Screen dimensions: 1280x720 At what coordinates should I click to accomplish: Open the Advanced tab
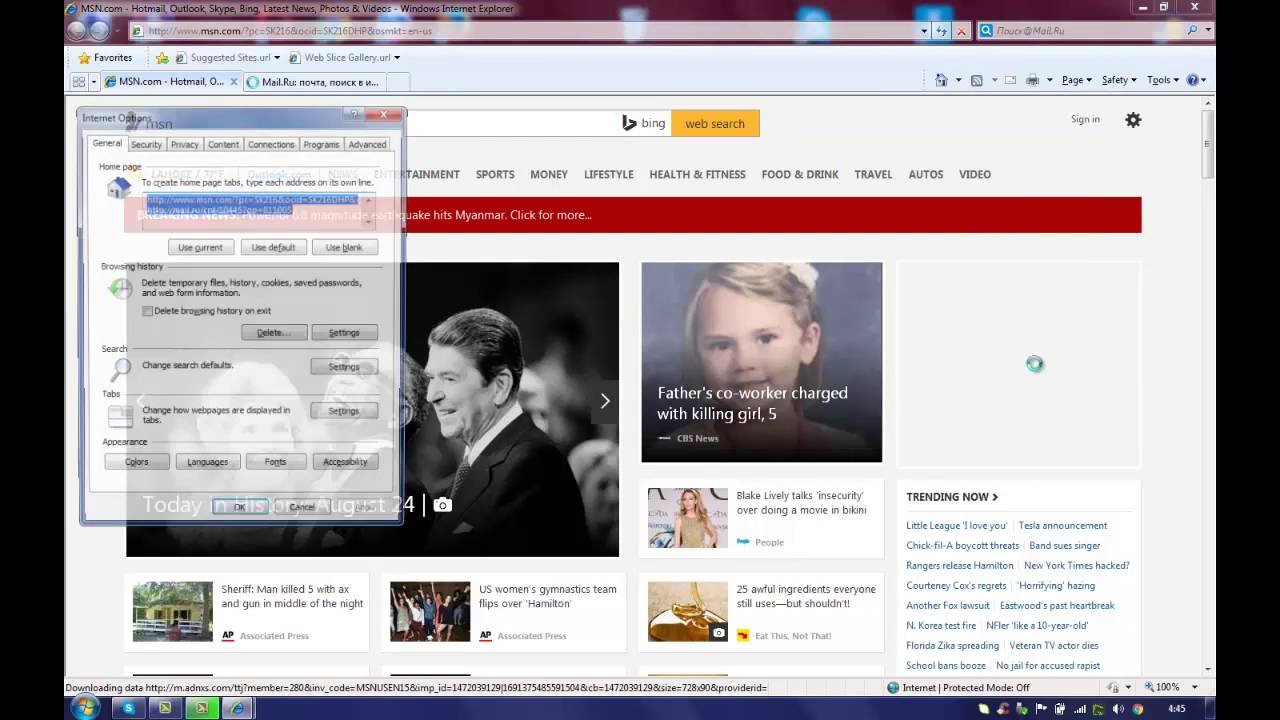(367, 145)
